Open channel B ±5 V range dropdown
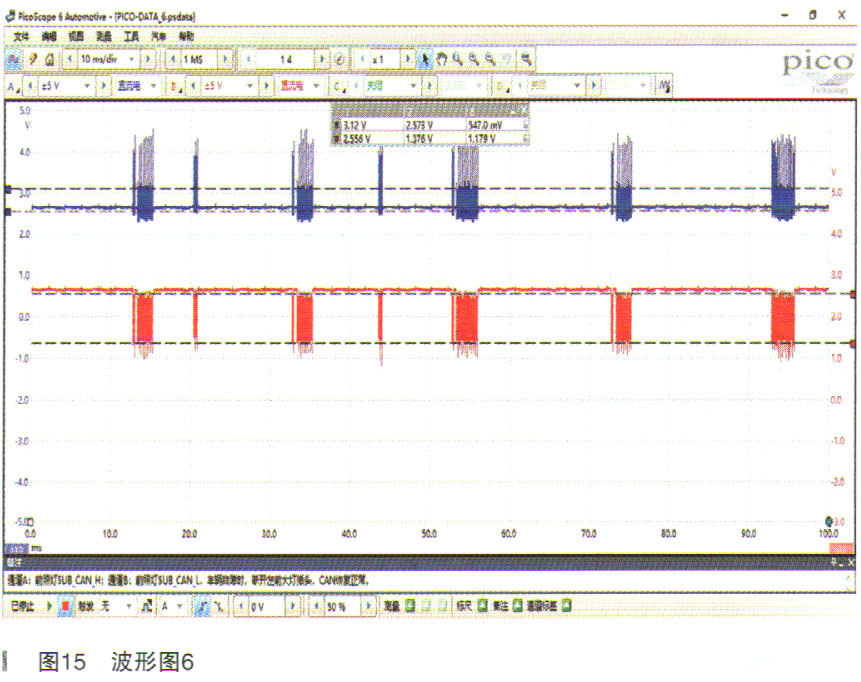Viewport: 861px width, 682px height. (x=249, y=86)
